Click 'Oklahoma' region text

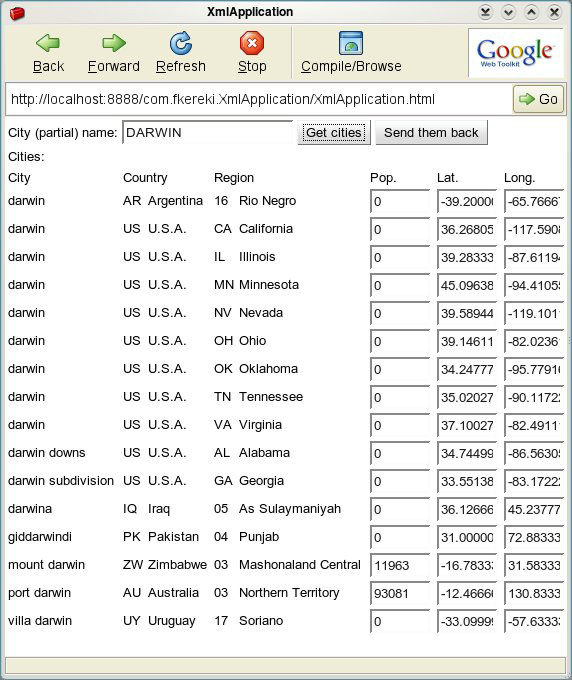[268, 369]
